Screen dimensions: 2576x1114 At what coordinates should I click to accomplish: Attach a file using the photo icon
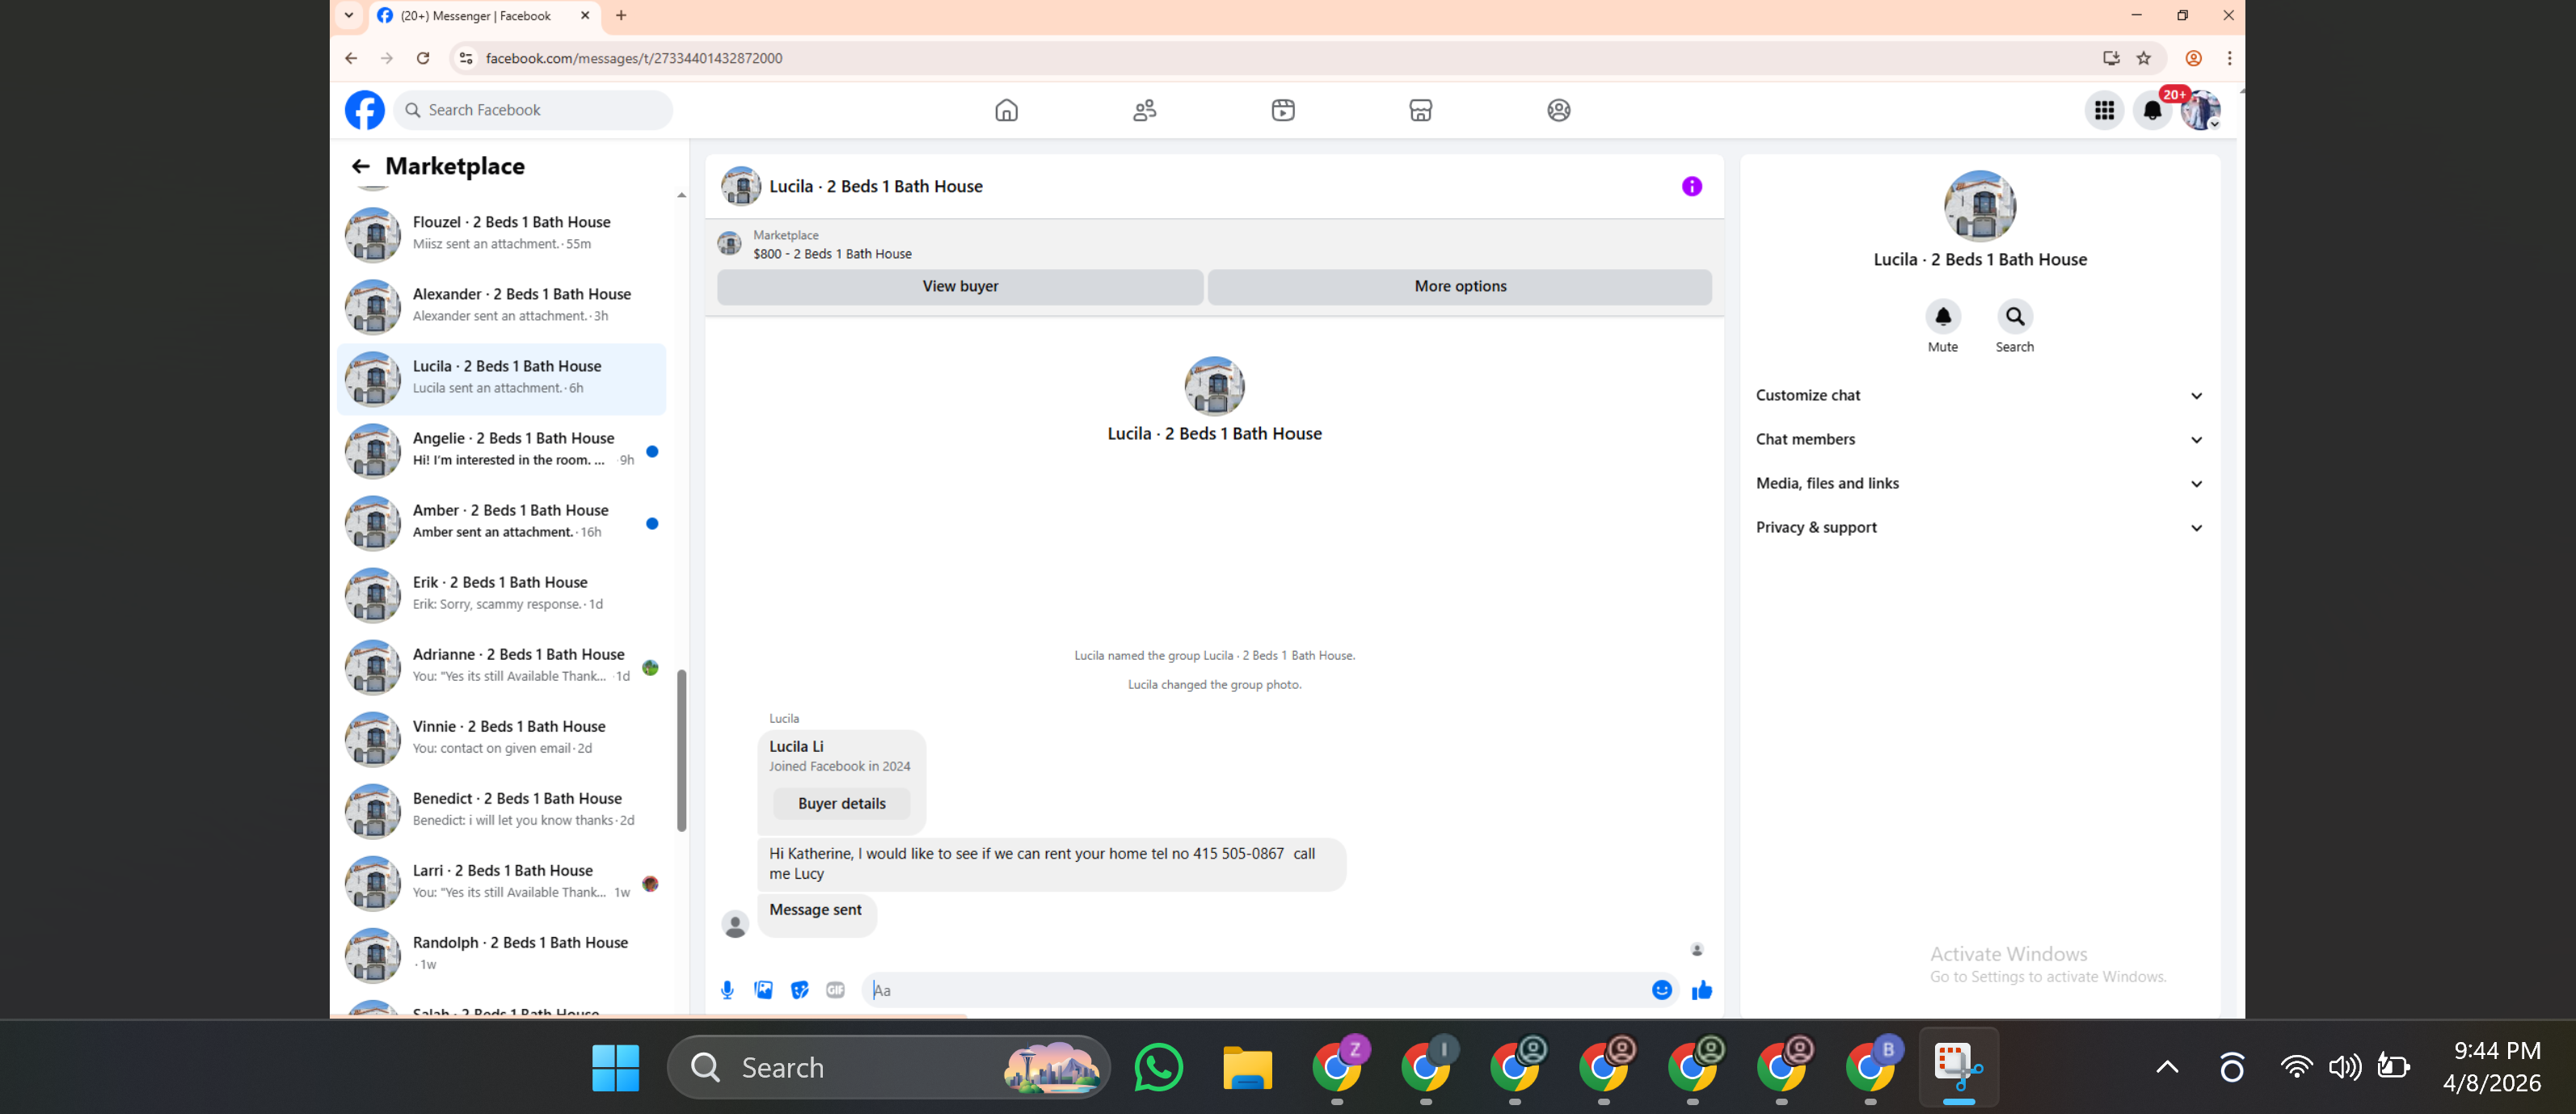(763, 990)
